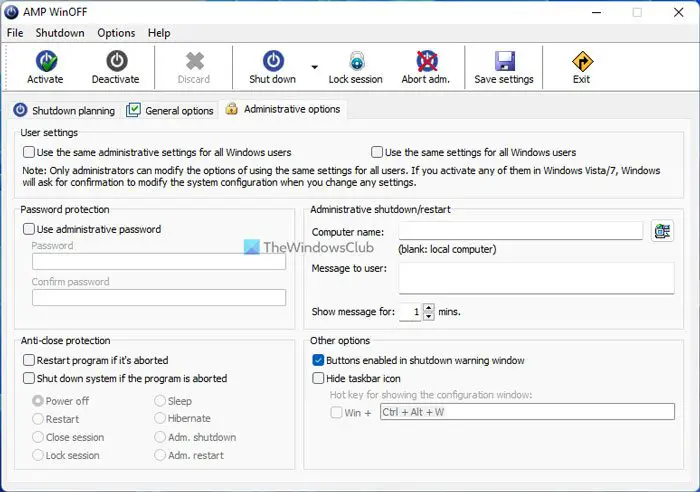Open the Options menu
The image size is (700, 492).
pyautogui.click(x=116, y=33)
